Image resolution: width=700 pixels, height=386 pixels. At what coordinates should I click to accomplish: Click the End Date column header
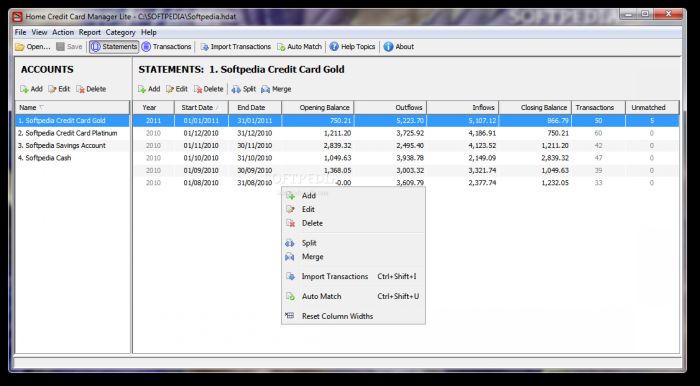click(x=255, y=108)
